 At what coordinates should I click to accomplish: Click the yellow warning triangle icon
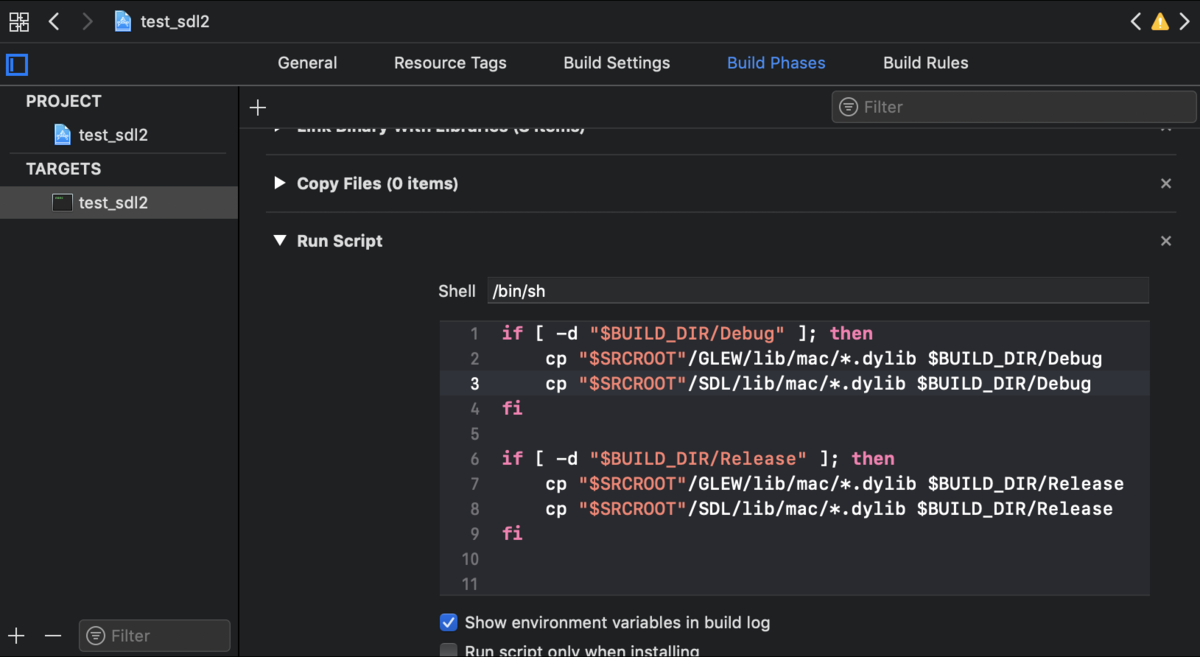click(x=1160, y=21)
